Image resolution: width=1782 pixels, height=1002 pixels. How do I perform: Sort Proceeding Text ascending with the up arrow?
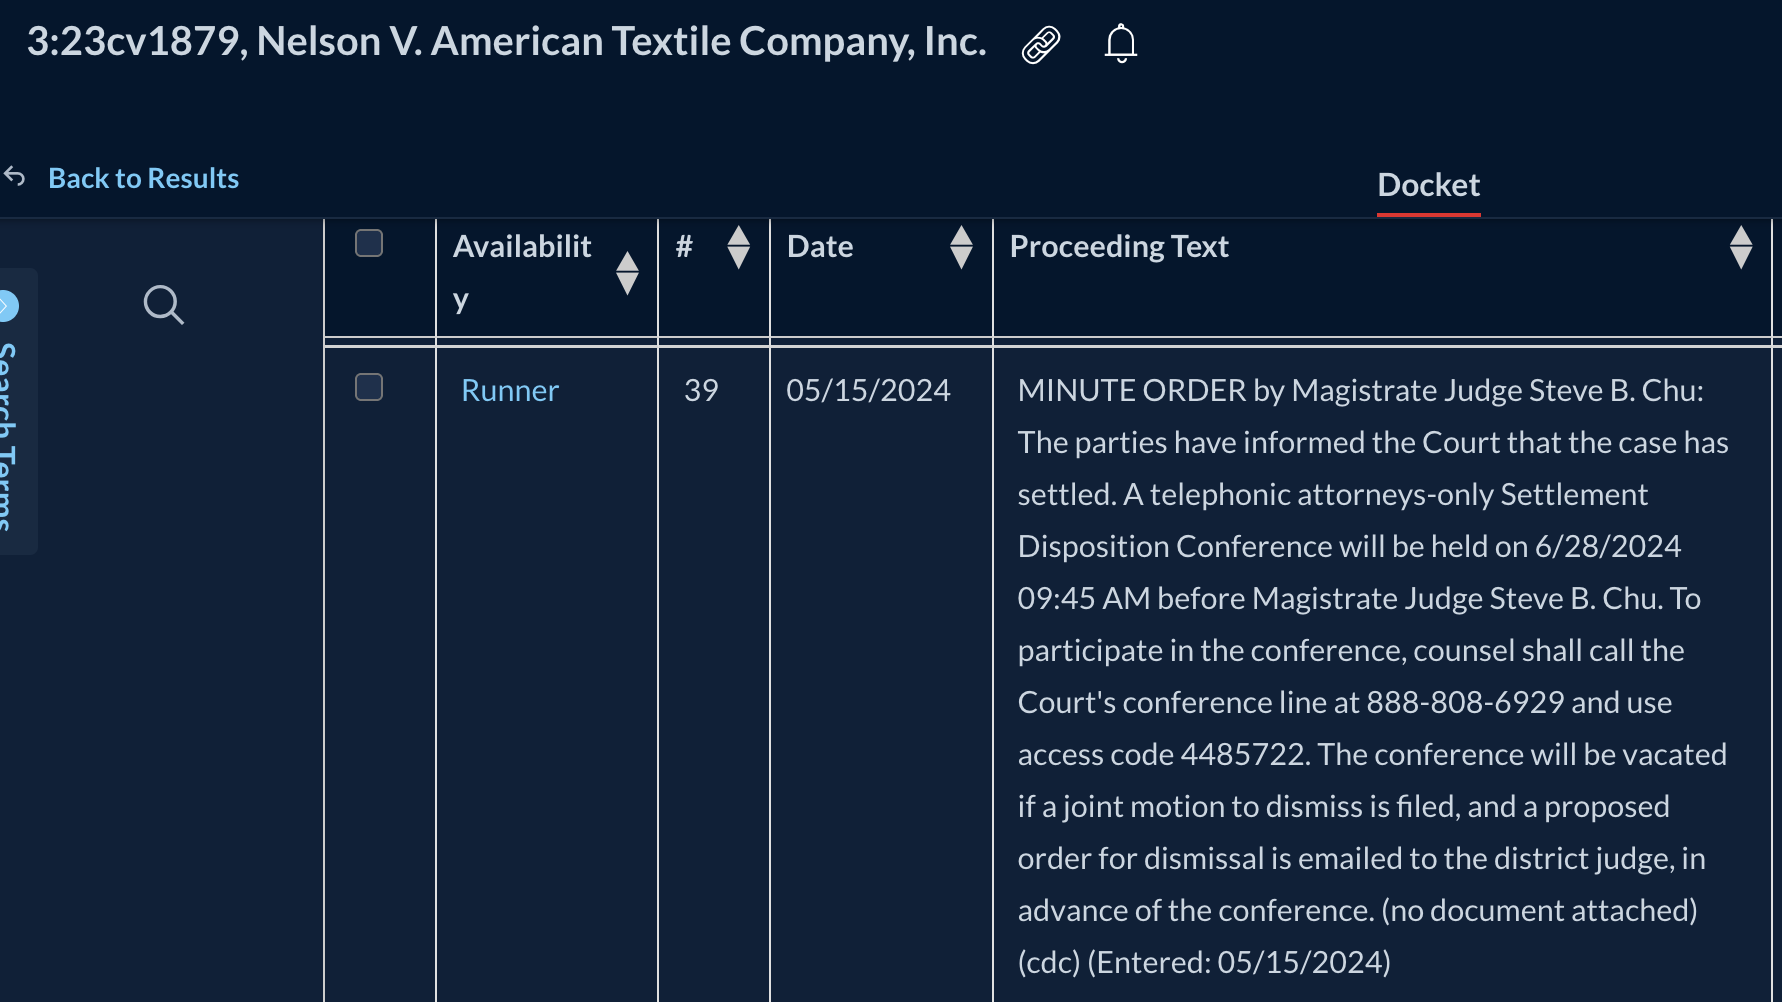[x=1740, y=236]
